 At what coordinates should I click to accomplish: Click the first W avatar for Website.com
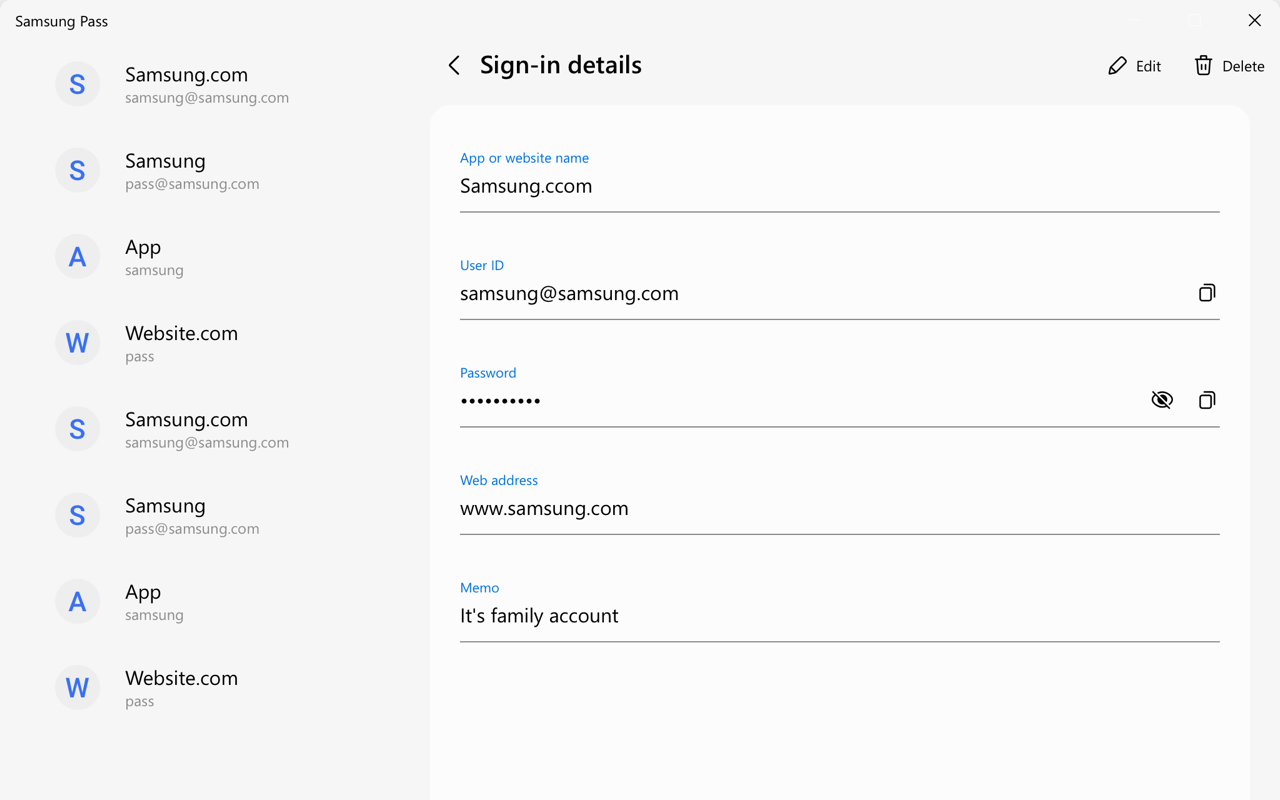point(77,343)
